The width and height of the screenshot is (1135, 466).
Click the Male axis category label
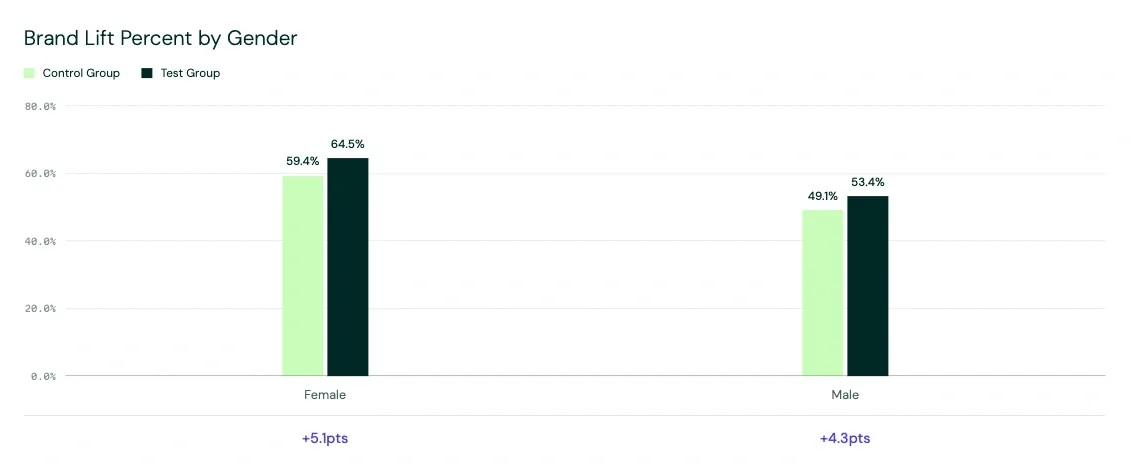click(x=845, y=395)
